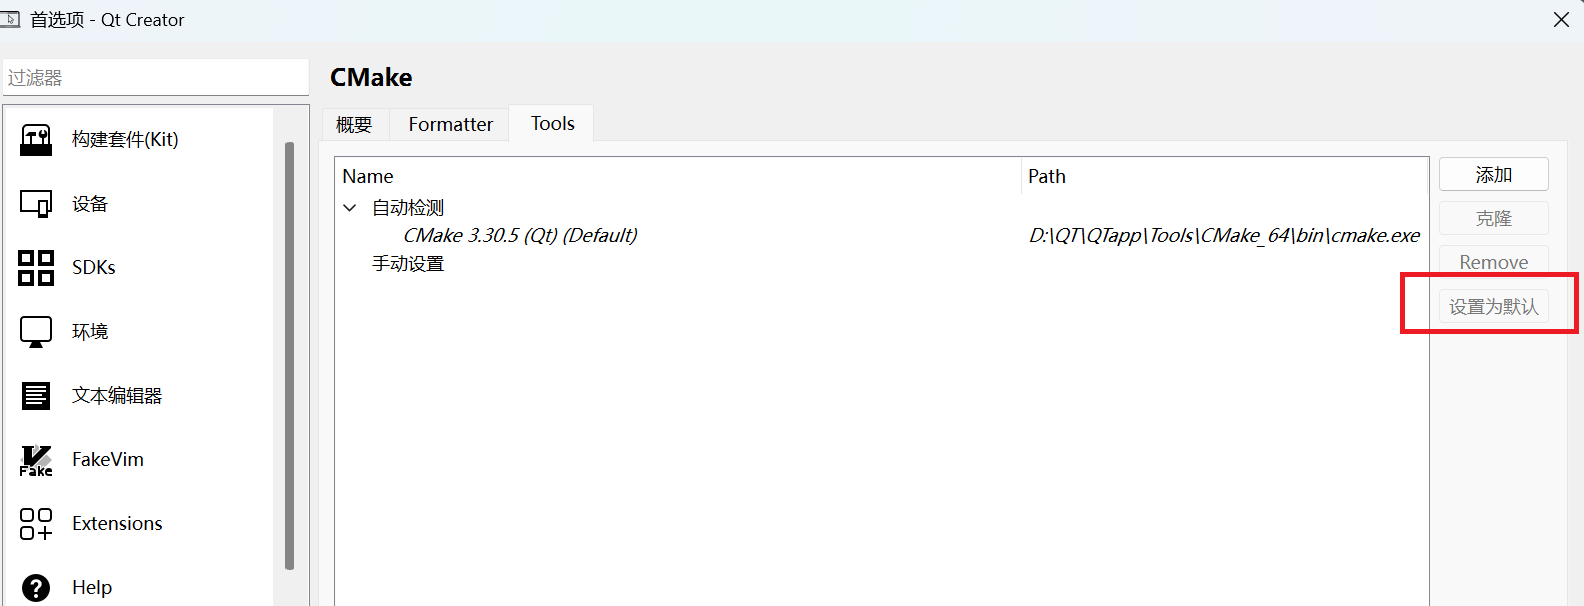Select the 手动设置 tree row

coord(880,264)
